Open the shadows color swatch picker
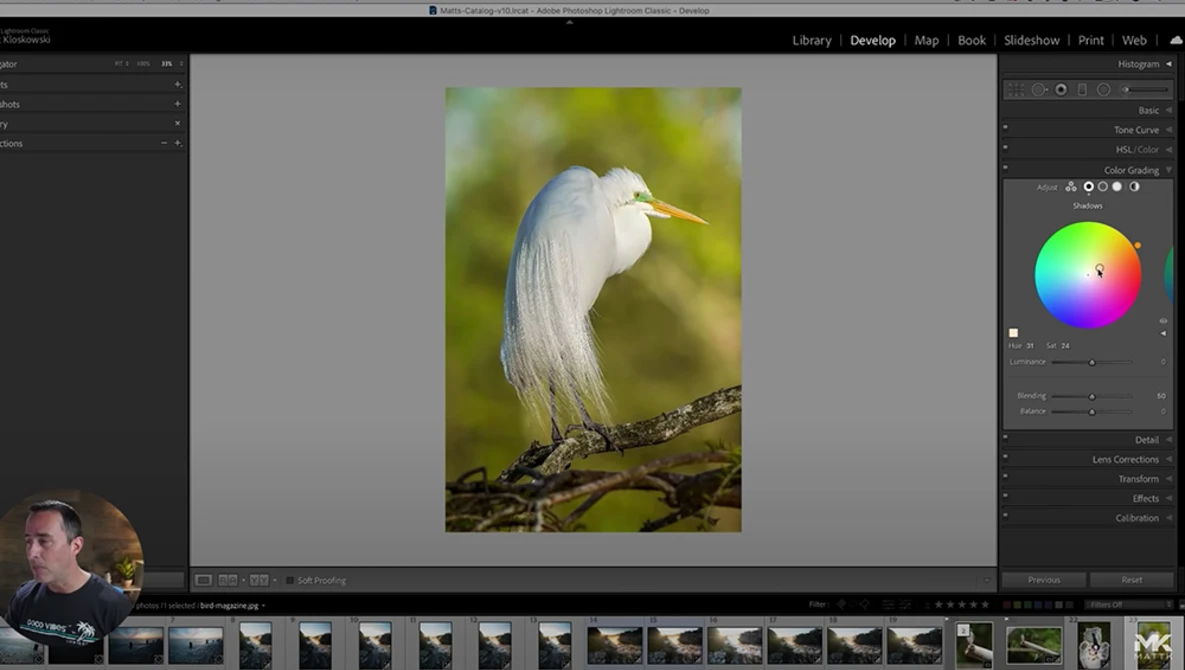Image resolution: width=1185 pixels, height=670 pixels. tap(1013, 333)
